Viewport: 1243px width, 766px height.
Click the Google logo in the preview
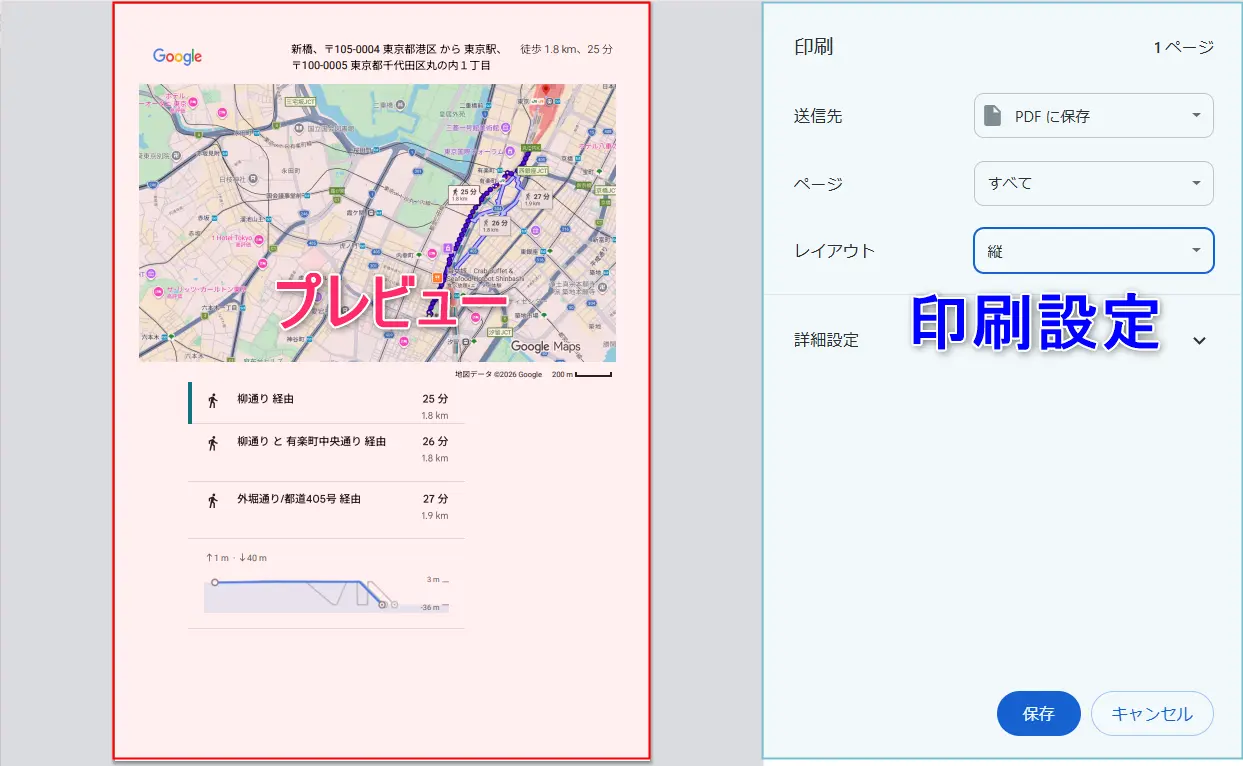[178, 57]
